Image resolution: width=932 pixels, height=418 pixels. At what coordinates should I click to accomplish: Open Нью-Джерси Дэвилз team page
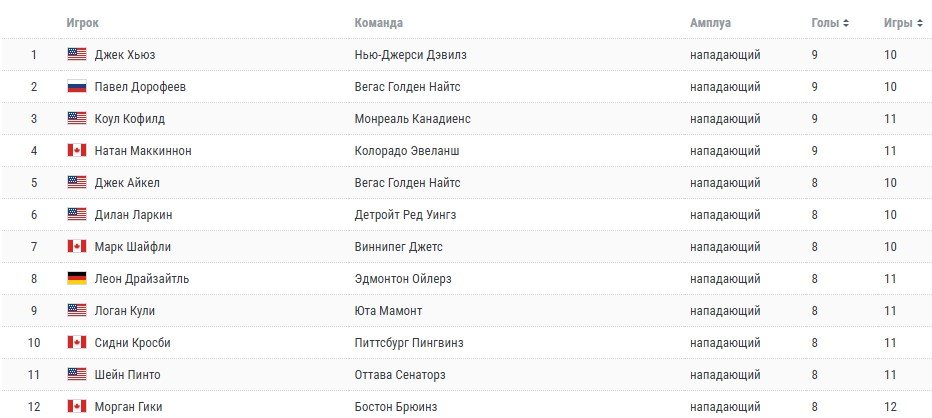coord(410,54)
